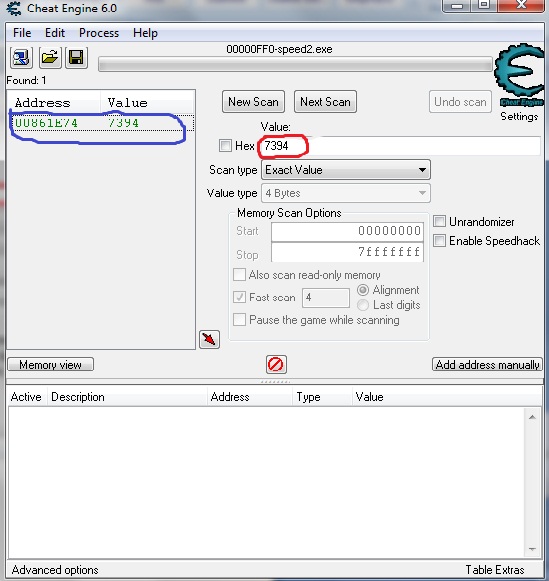549x581 pixels.
Task: Click the Value input field
Action: pyautogui.click(x=400, y=146)
